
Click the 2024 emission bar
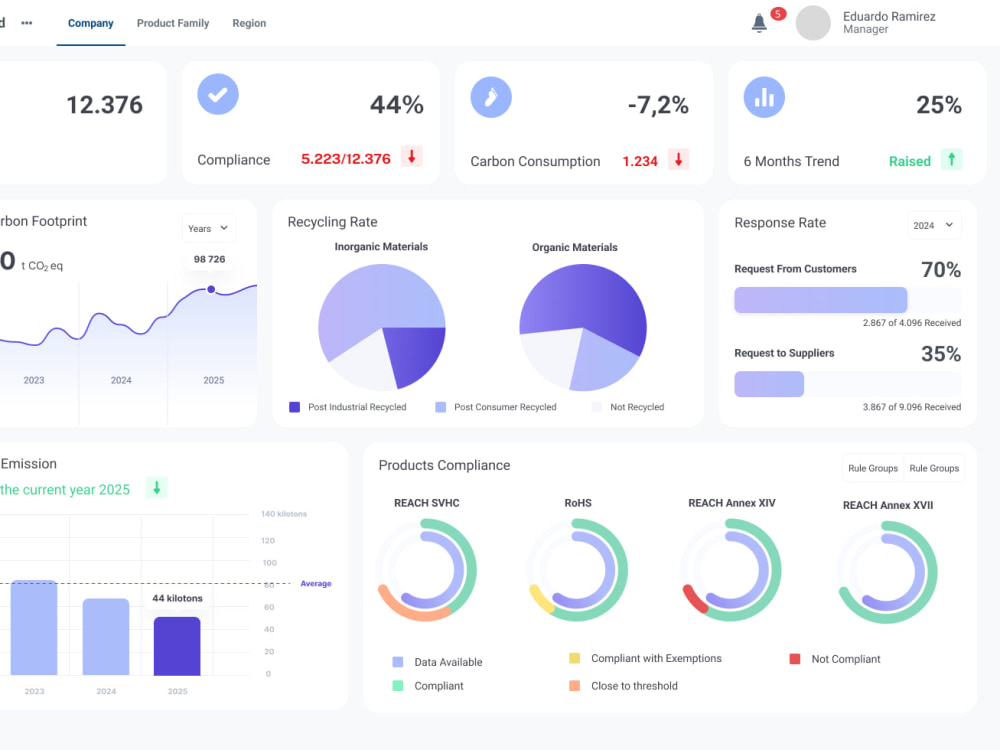click(106, 636)
